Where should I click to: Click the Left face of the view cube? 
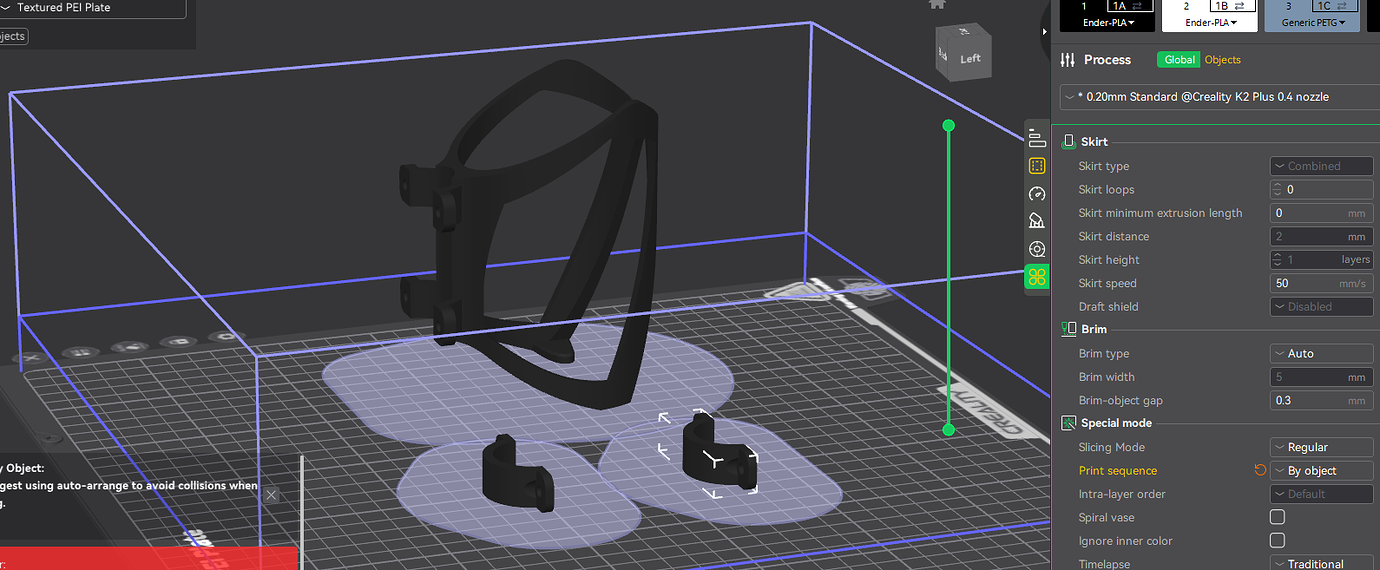(x=969, y=58)
